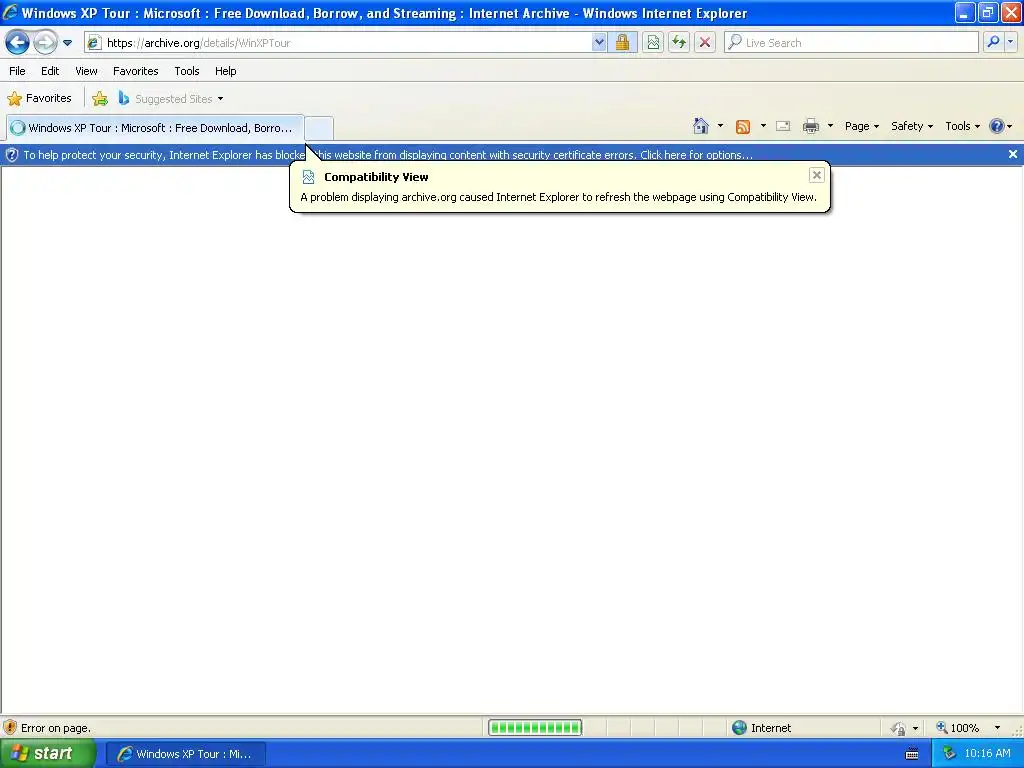1024x768 pixels.
Task: Click the 10:16 AM taskbar clock
Action: tap(987, 754)
